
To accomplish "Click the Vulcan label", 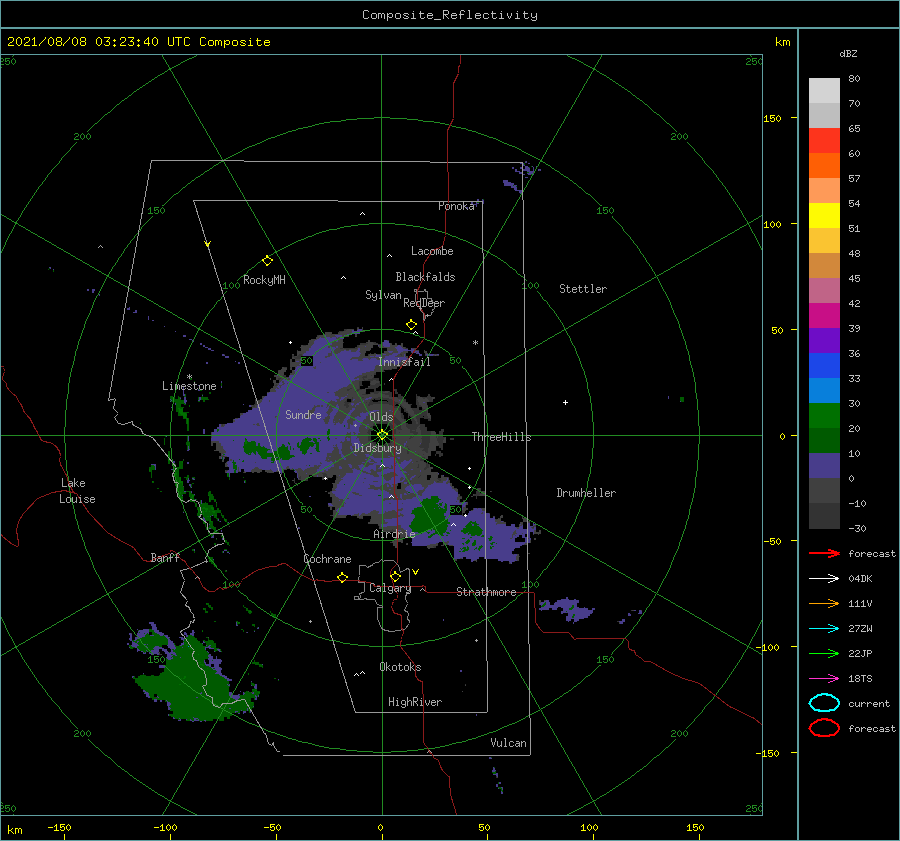I will click(x=508, y=743).
